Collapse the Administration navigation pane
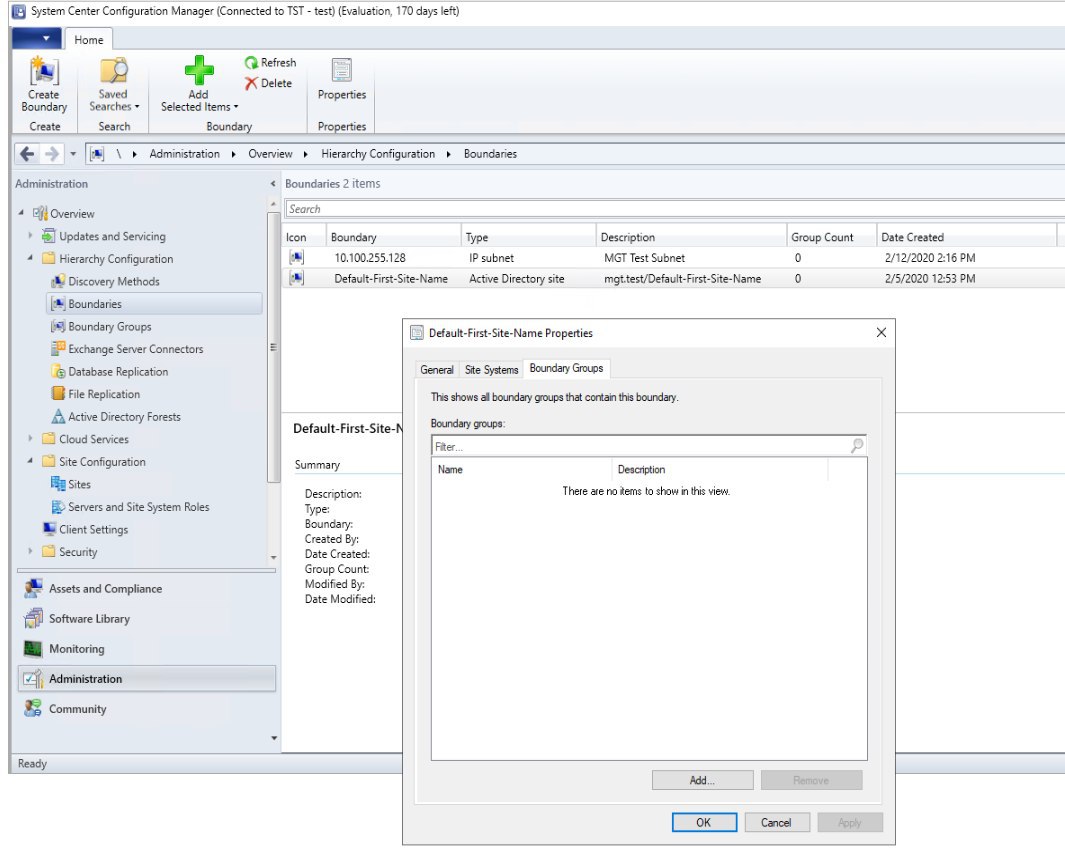 (273, 183)
